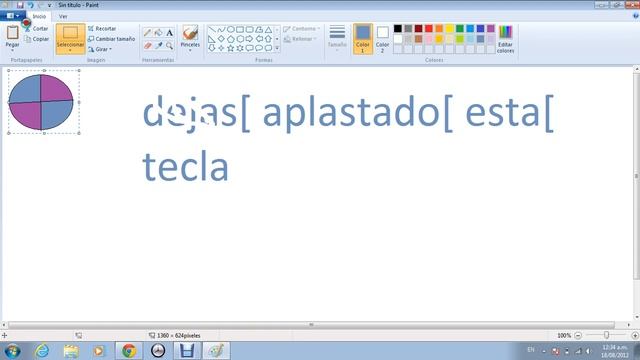
Task: Activate Color 1 foreground selector
Action: 362,39
